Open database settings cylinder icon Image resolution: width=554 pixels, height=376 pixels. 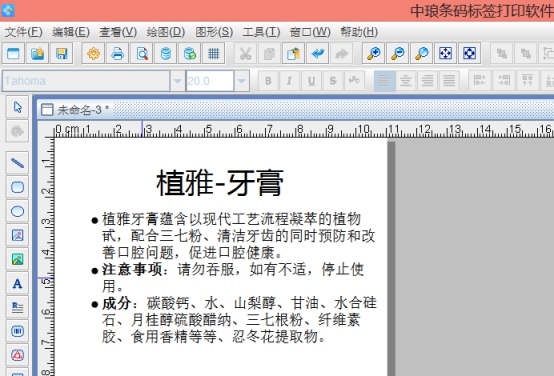(x=166, y=54)
